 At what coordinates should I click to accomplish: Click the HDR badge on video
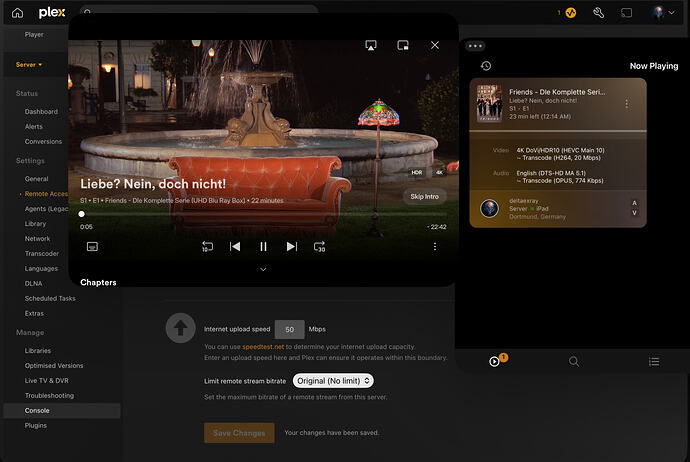417,172
